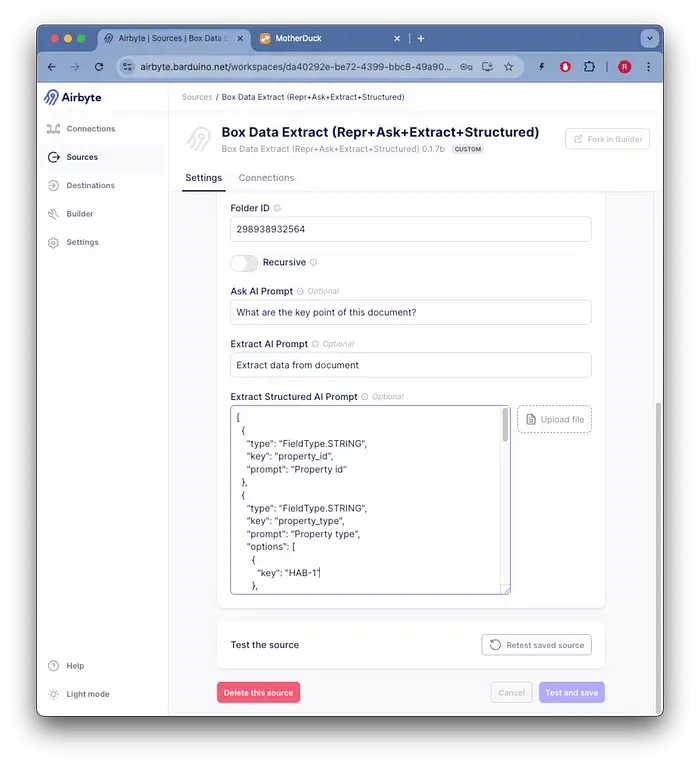Click the red shield extension icon
This screenshot has height=765, width=700.
[565, 67]
